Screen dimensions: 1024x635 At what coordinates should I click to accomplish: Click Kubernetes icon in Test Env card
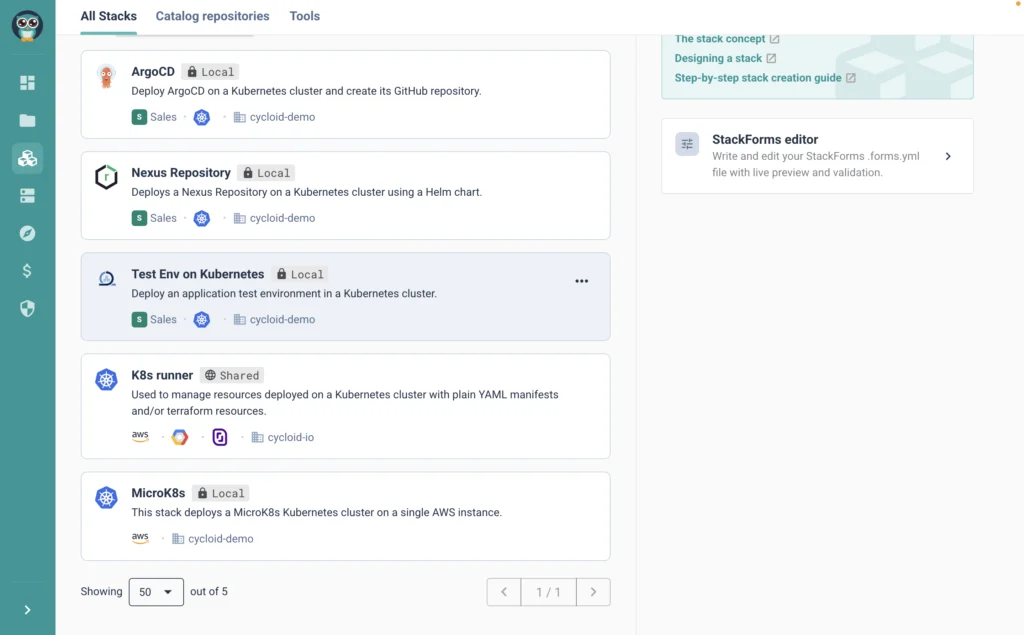202,319
